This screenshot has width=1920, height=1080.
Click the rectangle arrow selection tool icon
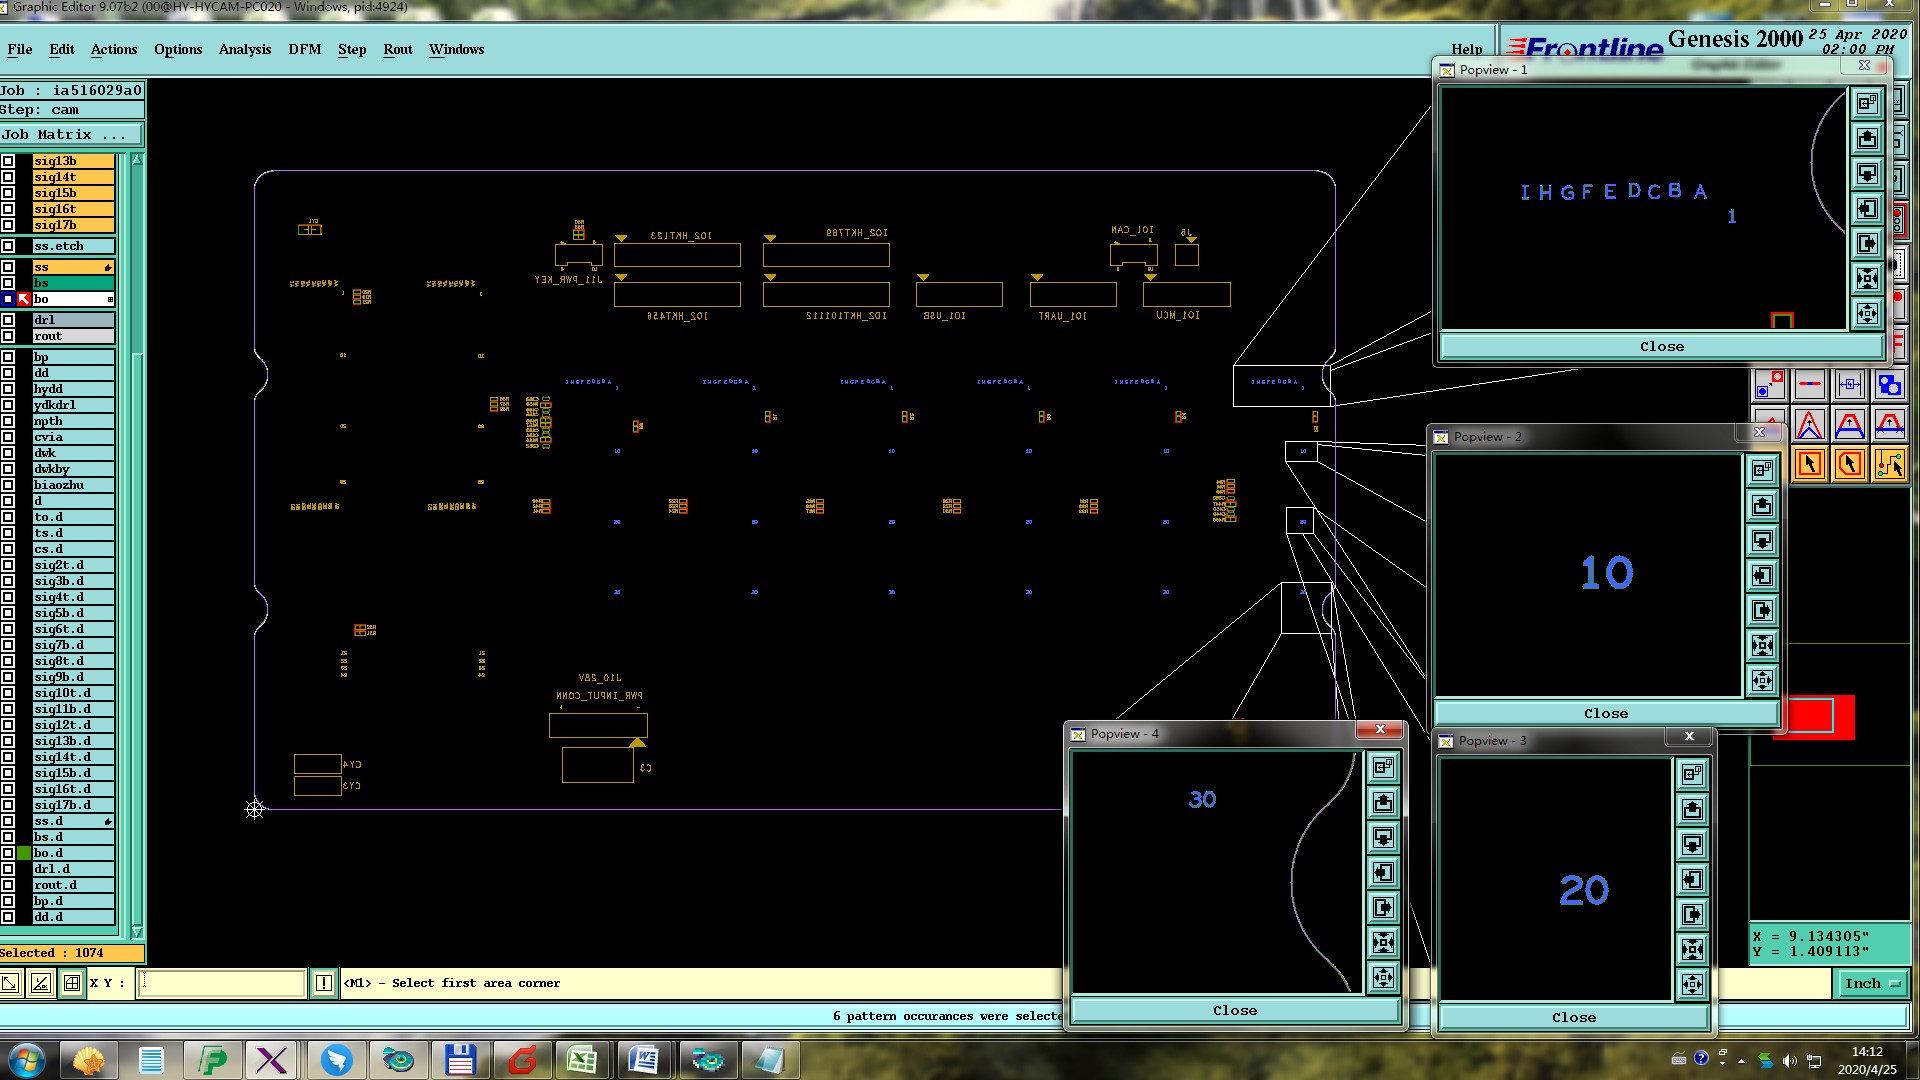[1809, 464]
